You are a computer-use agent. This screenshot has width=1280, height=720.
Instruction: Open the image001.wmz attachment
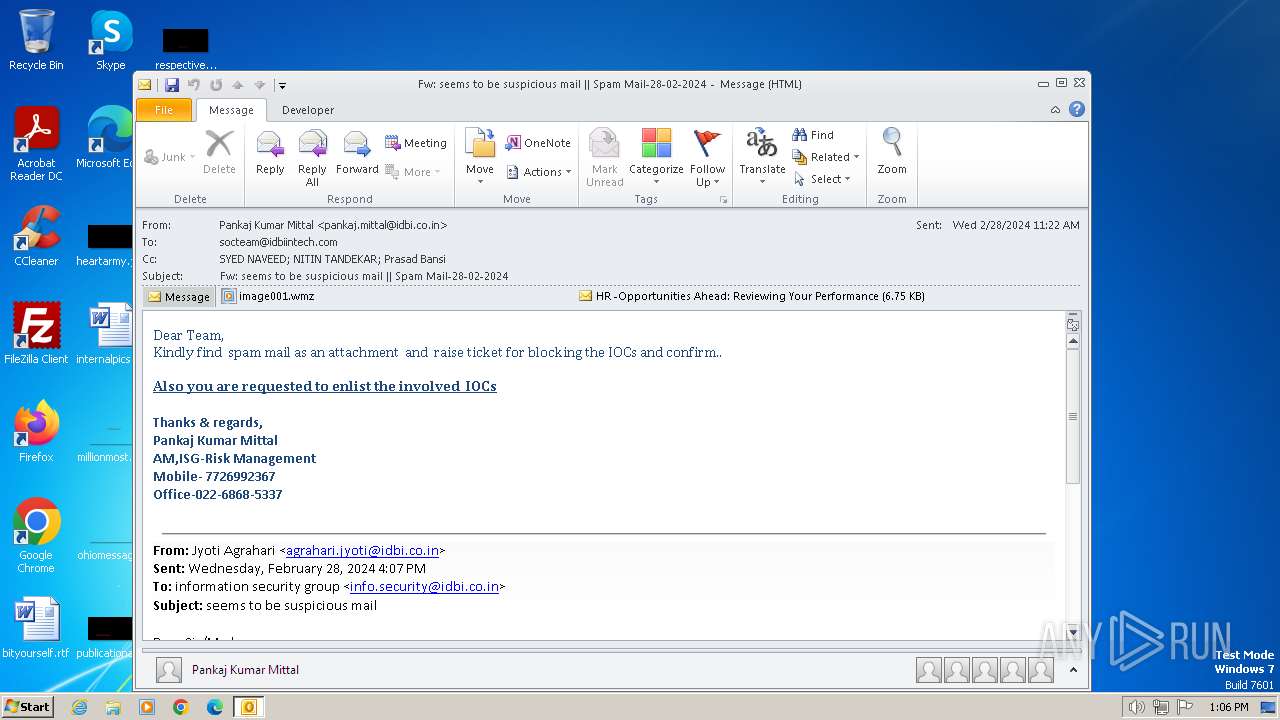(x=268, y=296)
